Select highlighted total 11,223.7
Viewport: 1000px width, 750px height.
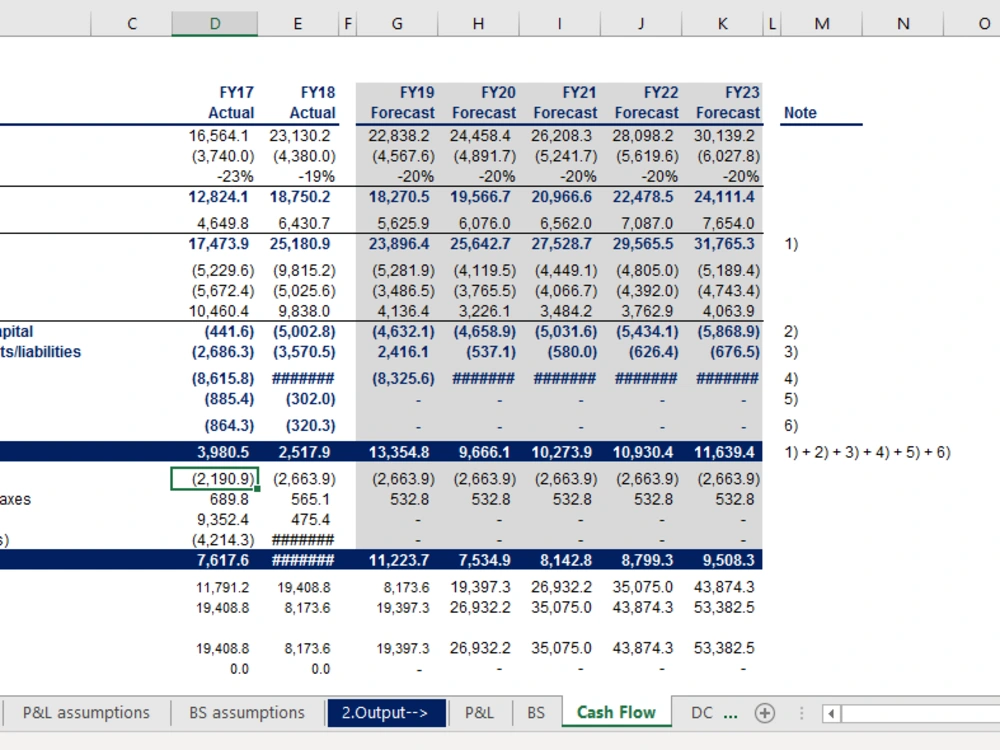pos(399,560)
